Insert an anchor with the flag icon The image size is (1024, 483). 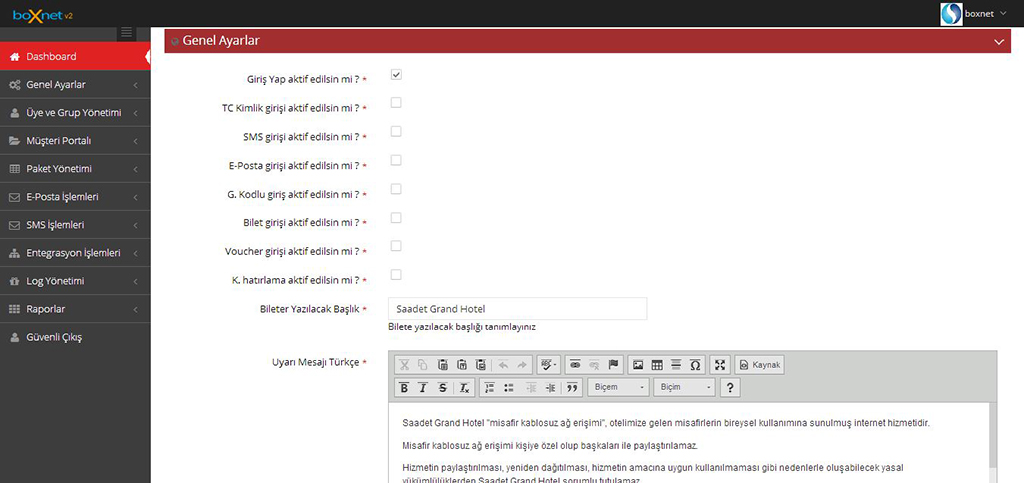(613, 365)
